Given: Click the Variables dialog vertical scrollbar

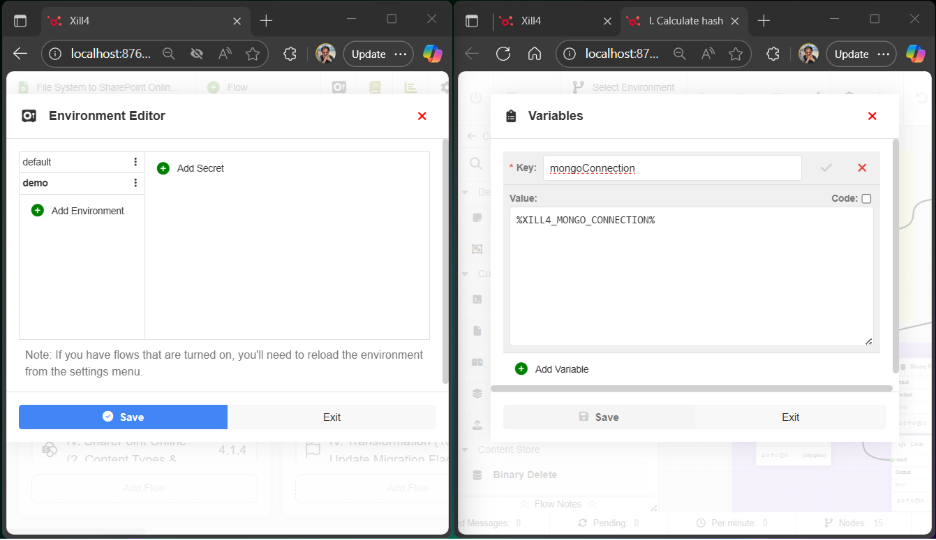Looking at the screenshot, I should pos(895,255).
